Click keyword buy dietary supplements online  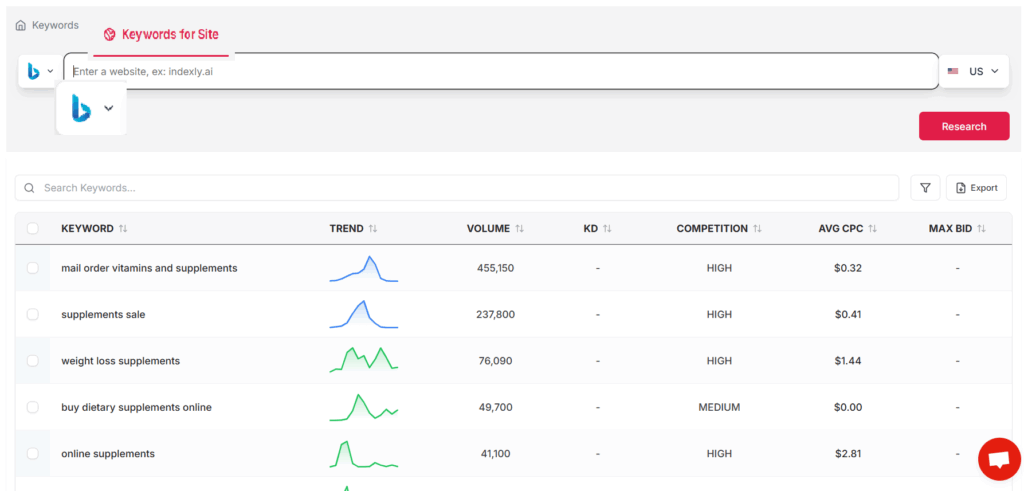tap(136, 407)
